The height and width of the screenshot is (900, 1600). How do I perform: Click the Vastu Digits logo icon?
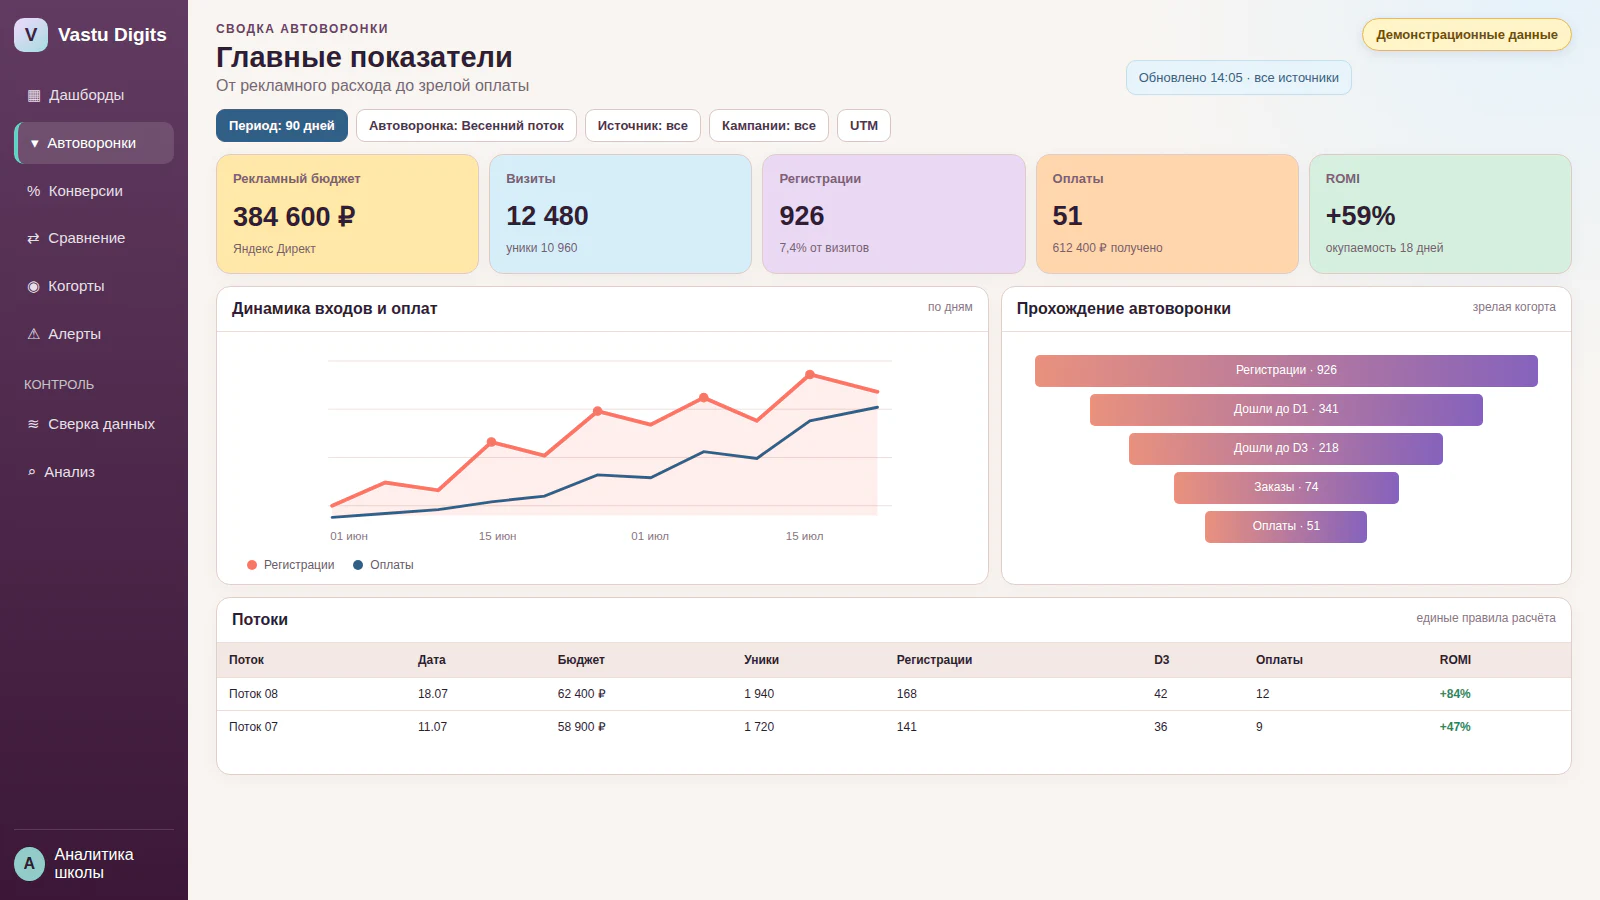(x=31, y=35)
